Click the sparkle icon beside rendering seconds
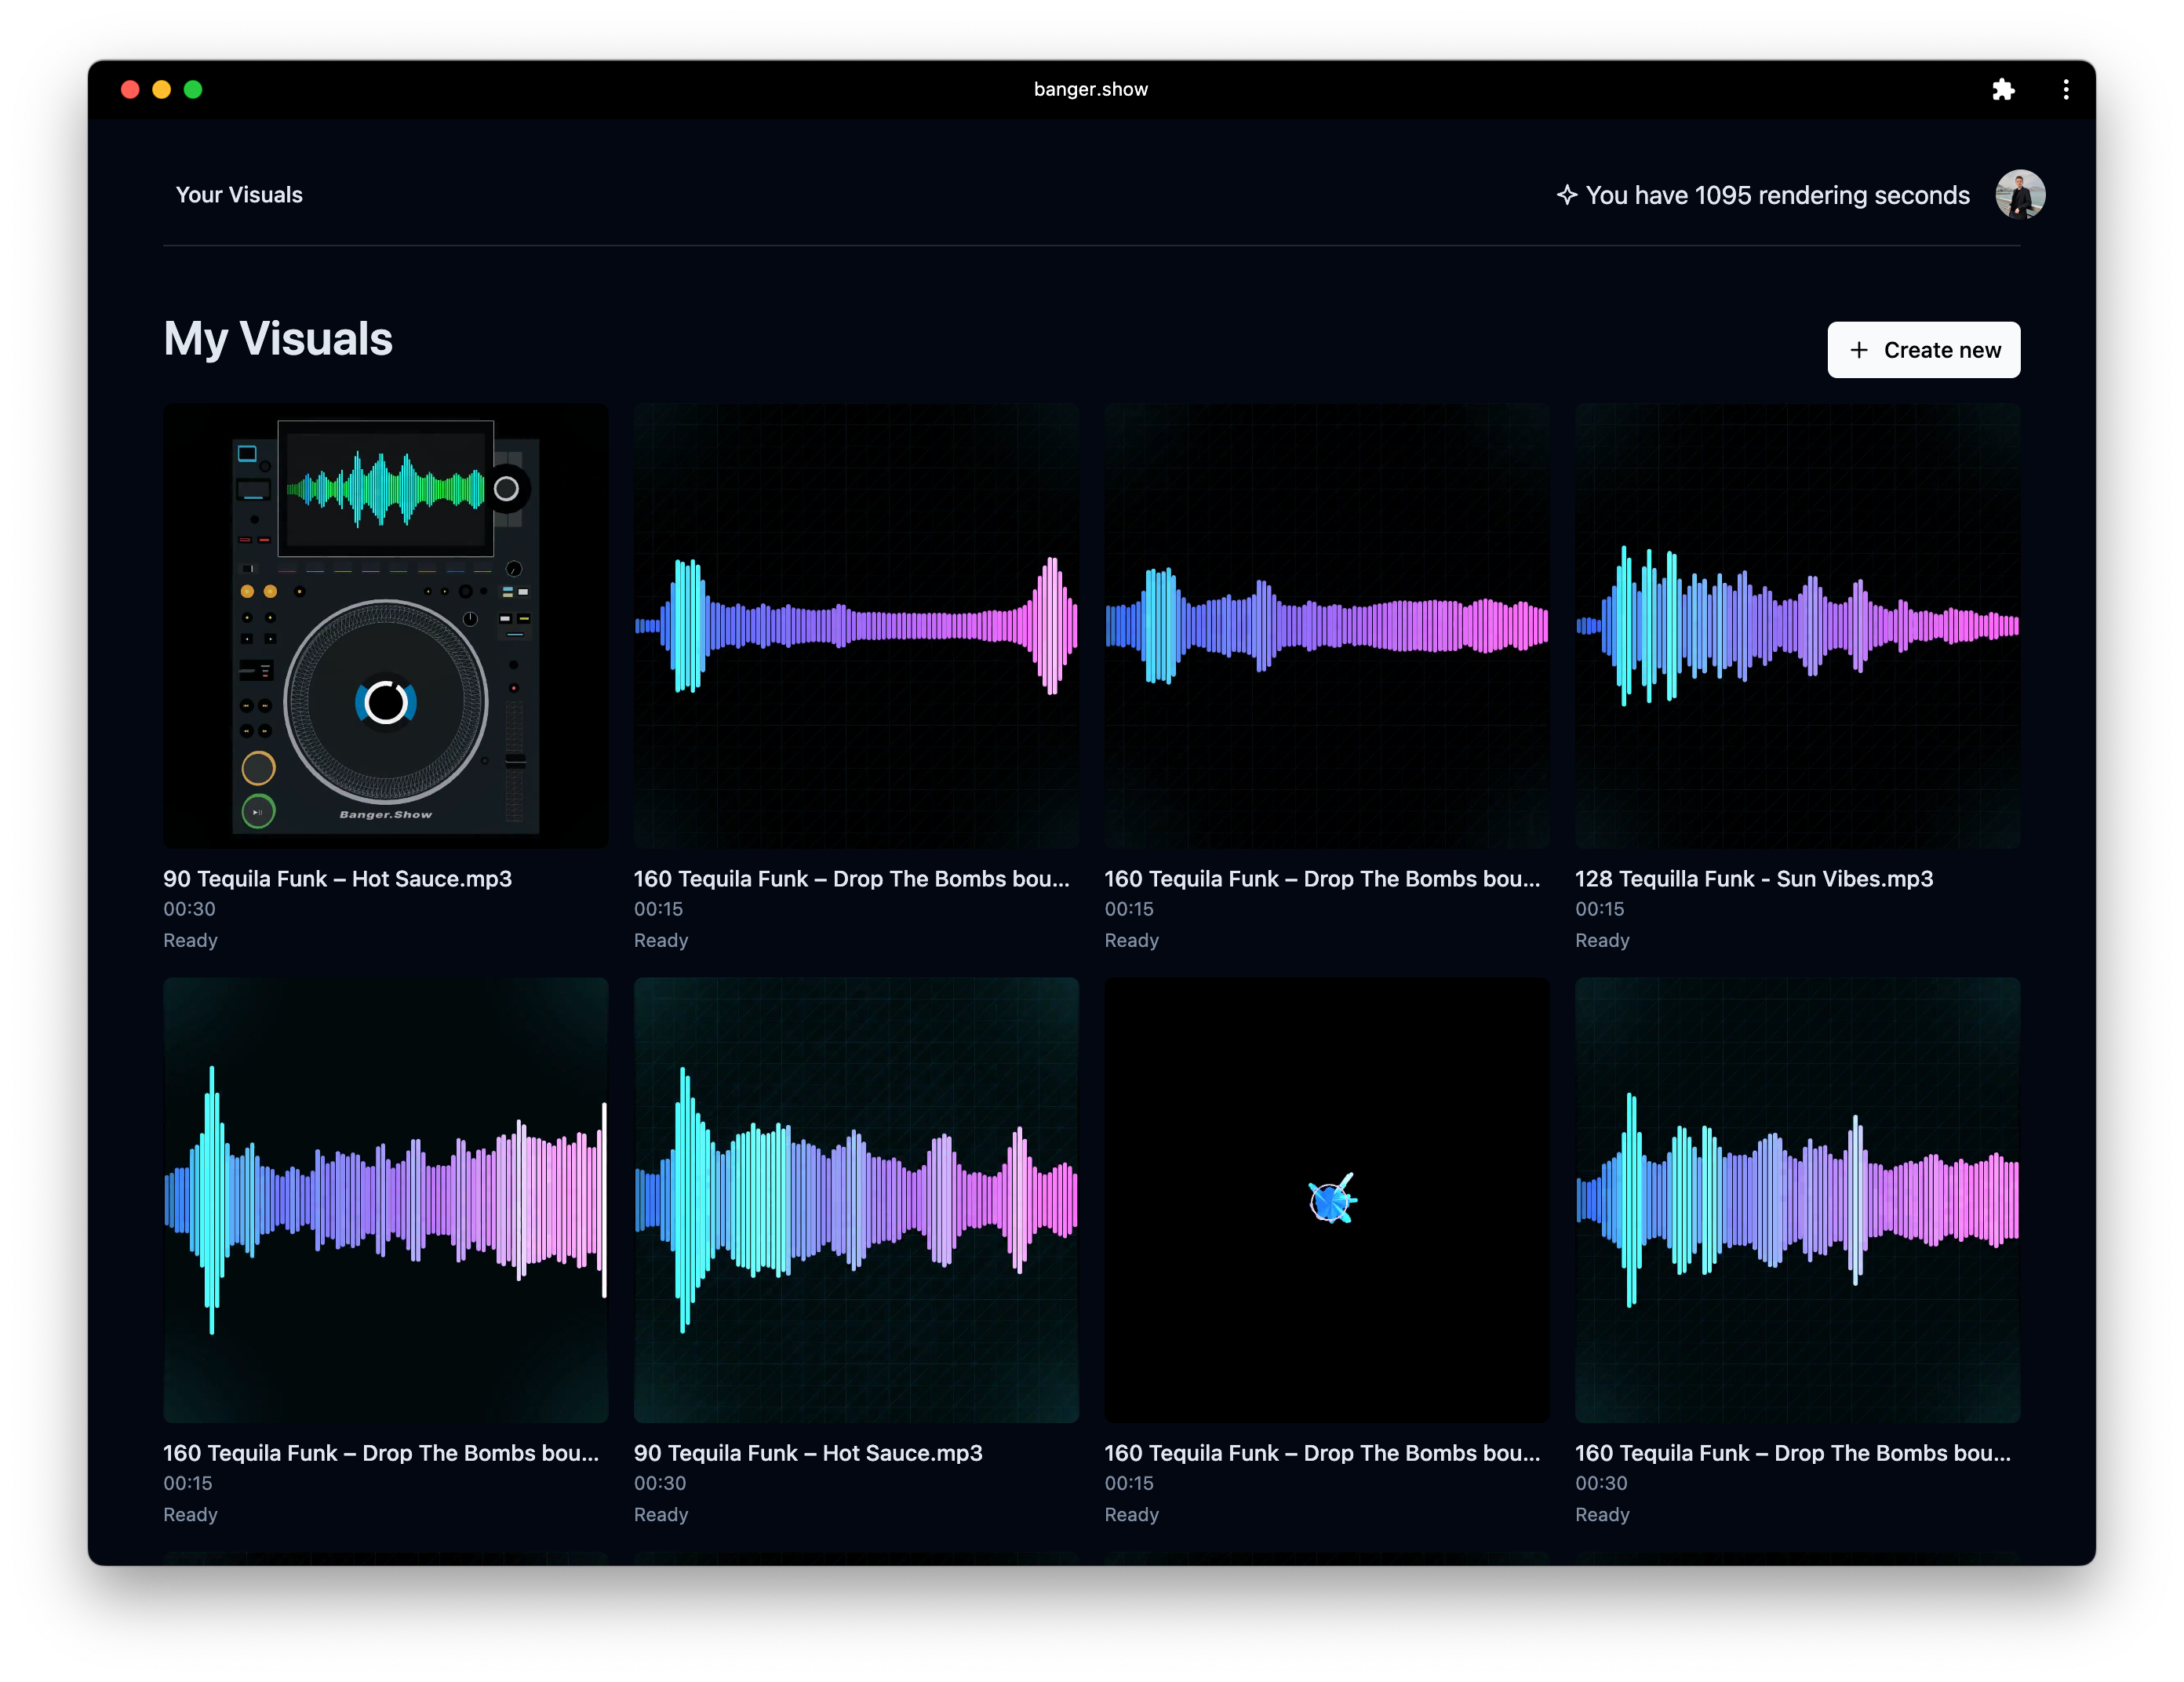Viewport: 2184px width, 1682px height. coord(1567,195)
